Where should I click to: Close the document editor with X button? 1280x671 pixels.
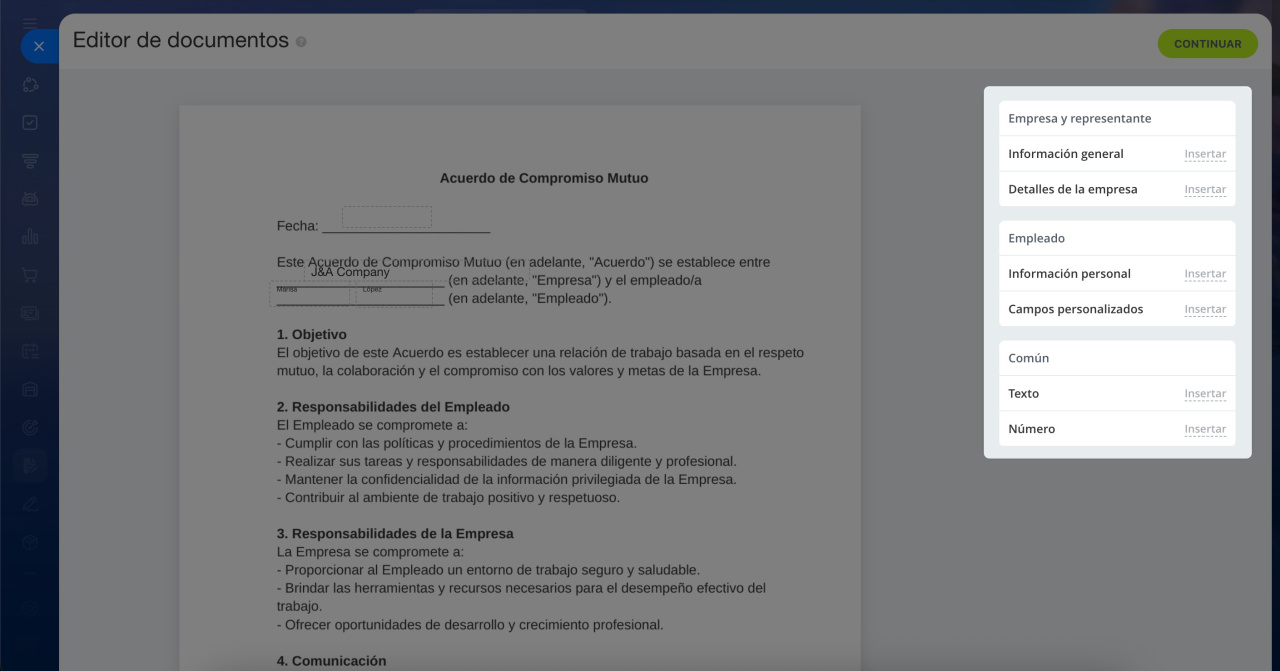click(39, 46)
